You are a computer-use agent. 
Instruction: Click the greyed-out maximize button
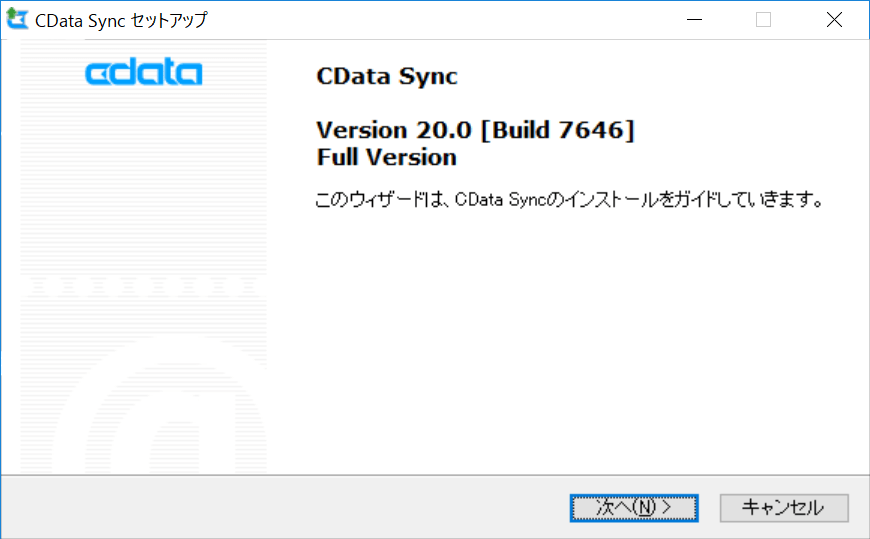click(763, 20)
